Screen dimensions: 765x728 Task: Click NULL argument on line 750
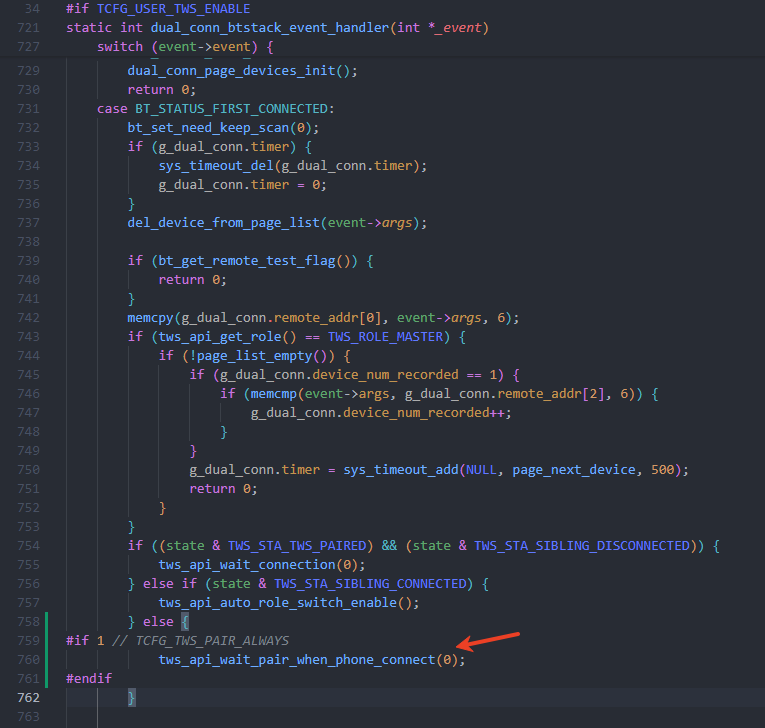tap(481, 470)
